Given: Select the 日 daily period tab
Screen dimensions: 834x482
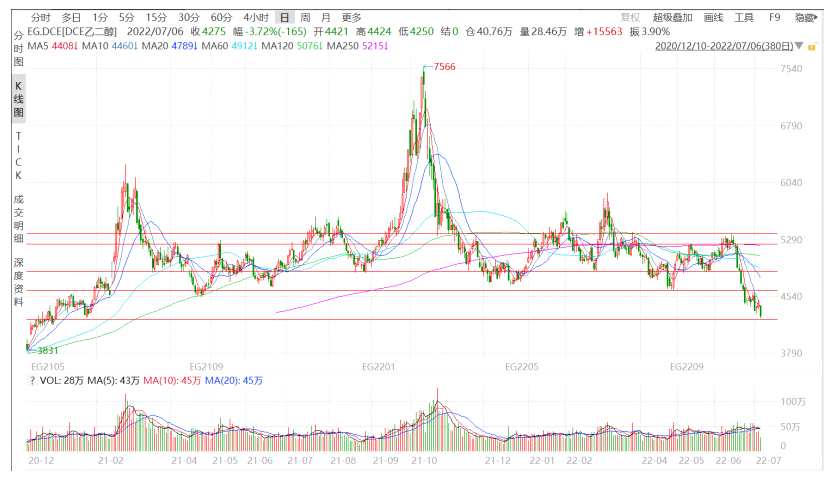Looking at the screenshot, I should [285, 18].
